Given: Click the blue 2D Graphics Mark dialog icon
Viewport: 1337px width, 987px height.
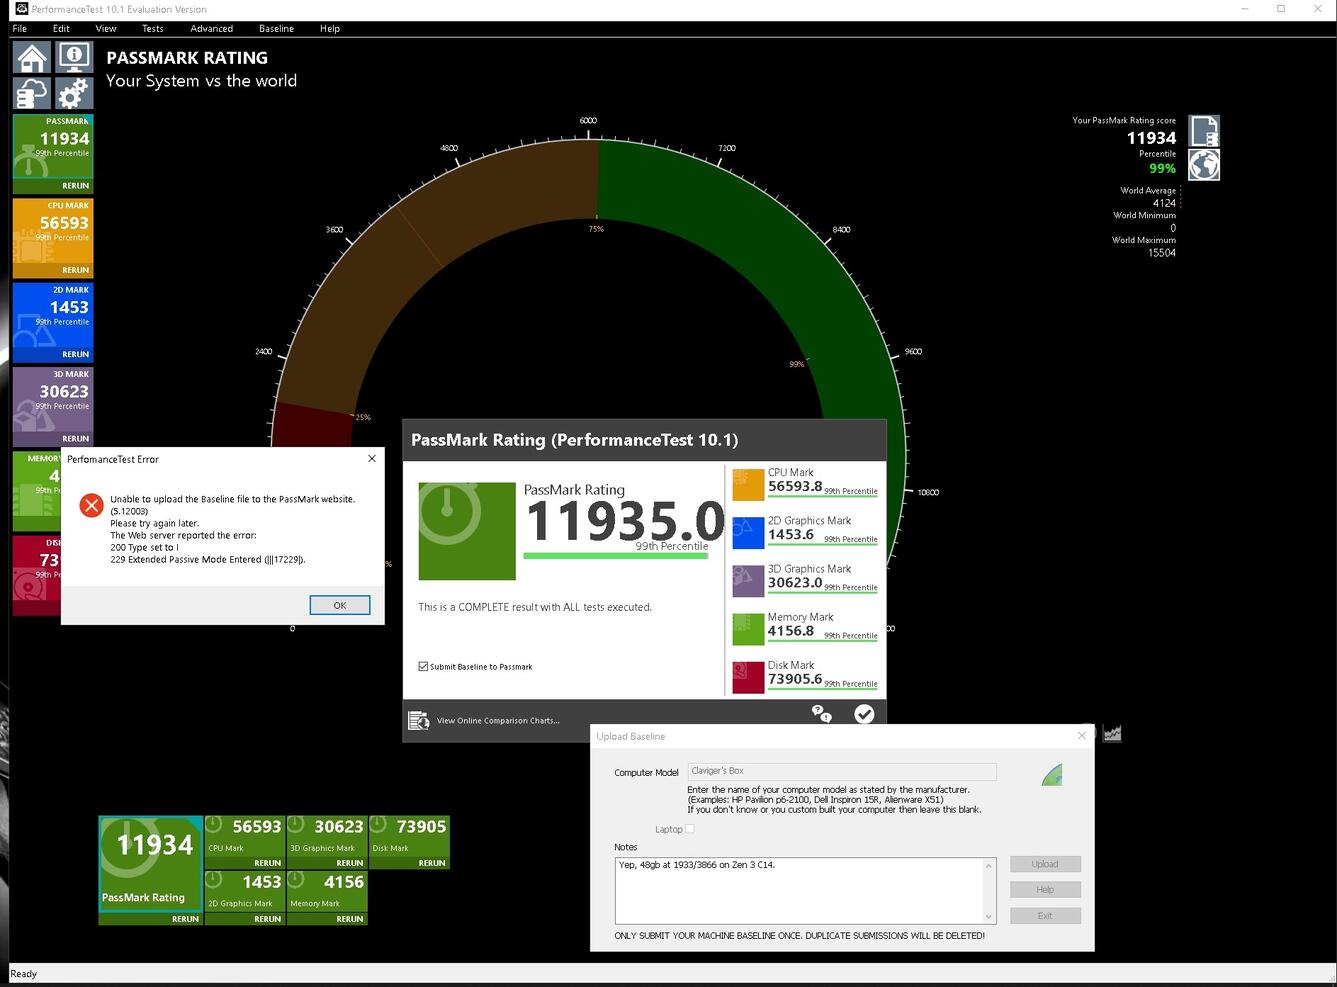Looking at the screenshot, I should [748, 533].
